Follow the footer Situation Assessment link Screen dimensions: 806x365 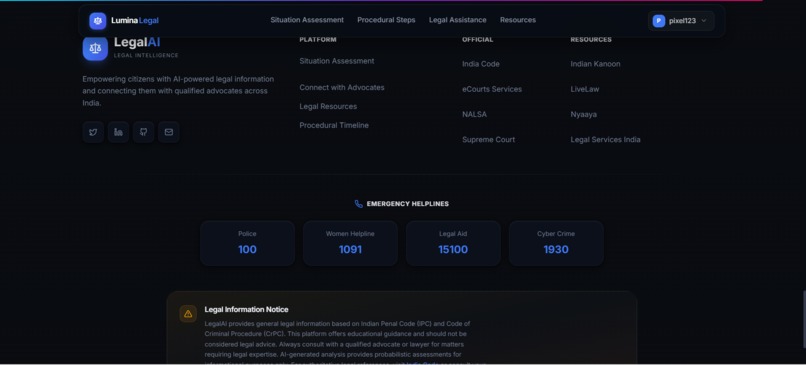[337, 61]
